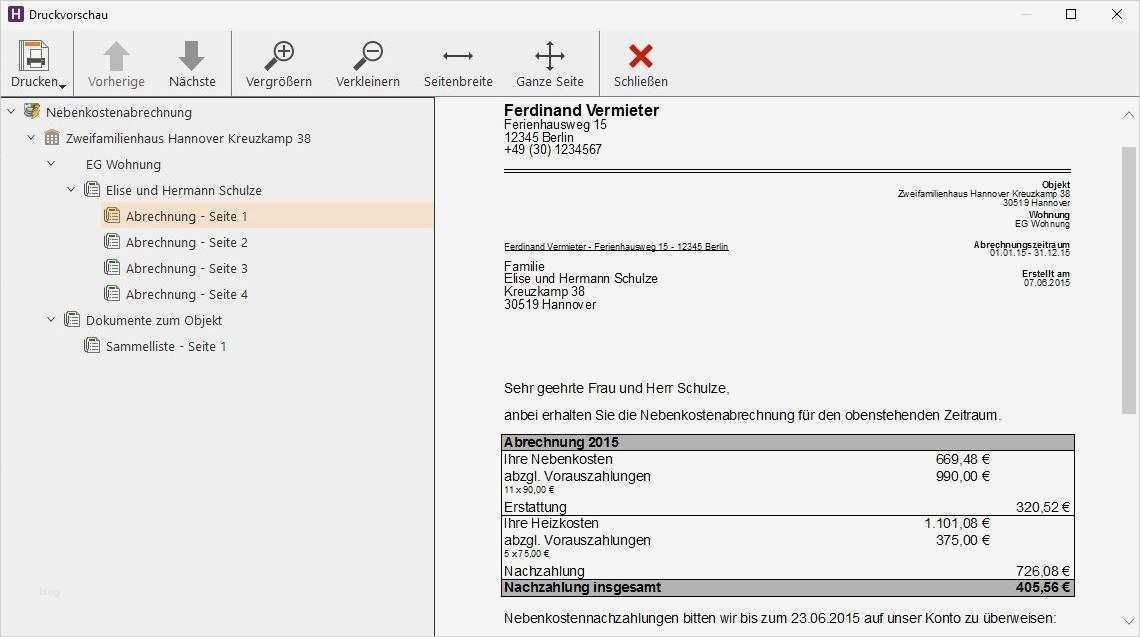Select Abrechnung - Seite 3 in the sidebar

click(x=187, y=267)
